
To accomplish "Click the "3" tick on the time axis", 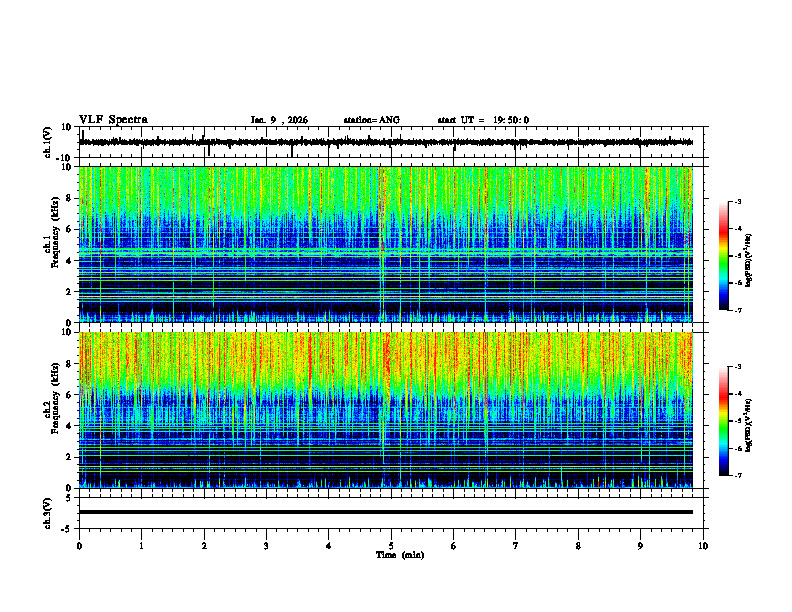I will [266, 546].
